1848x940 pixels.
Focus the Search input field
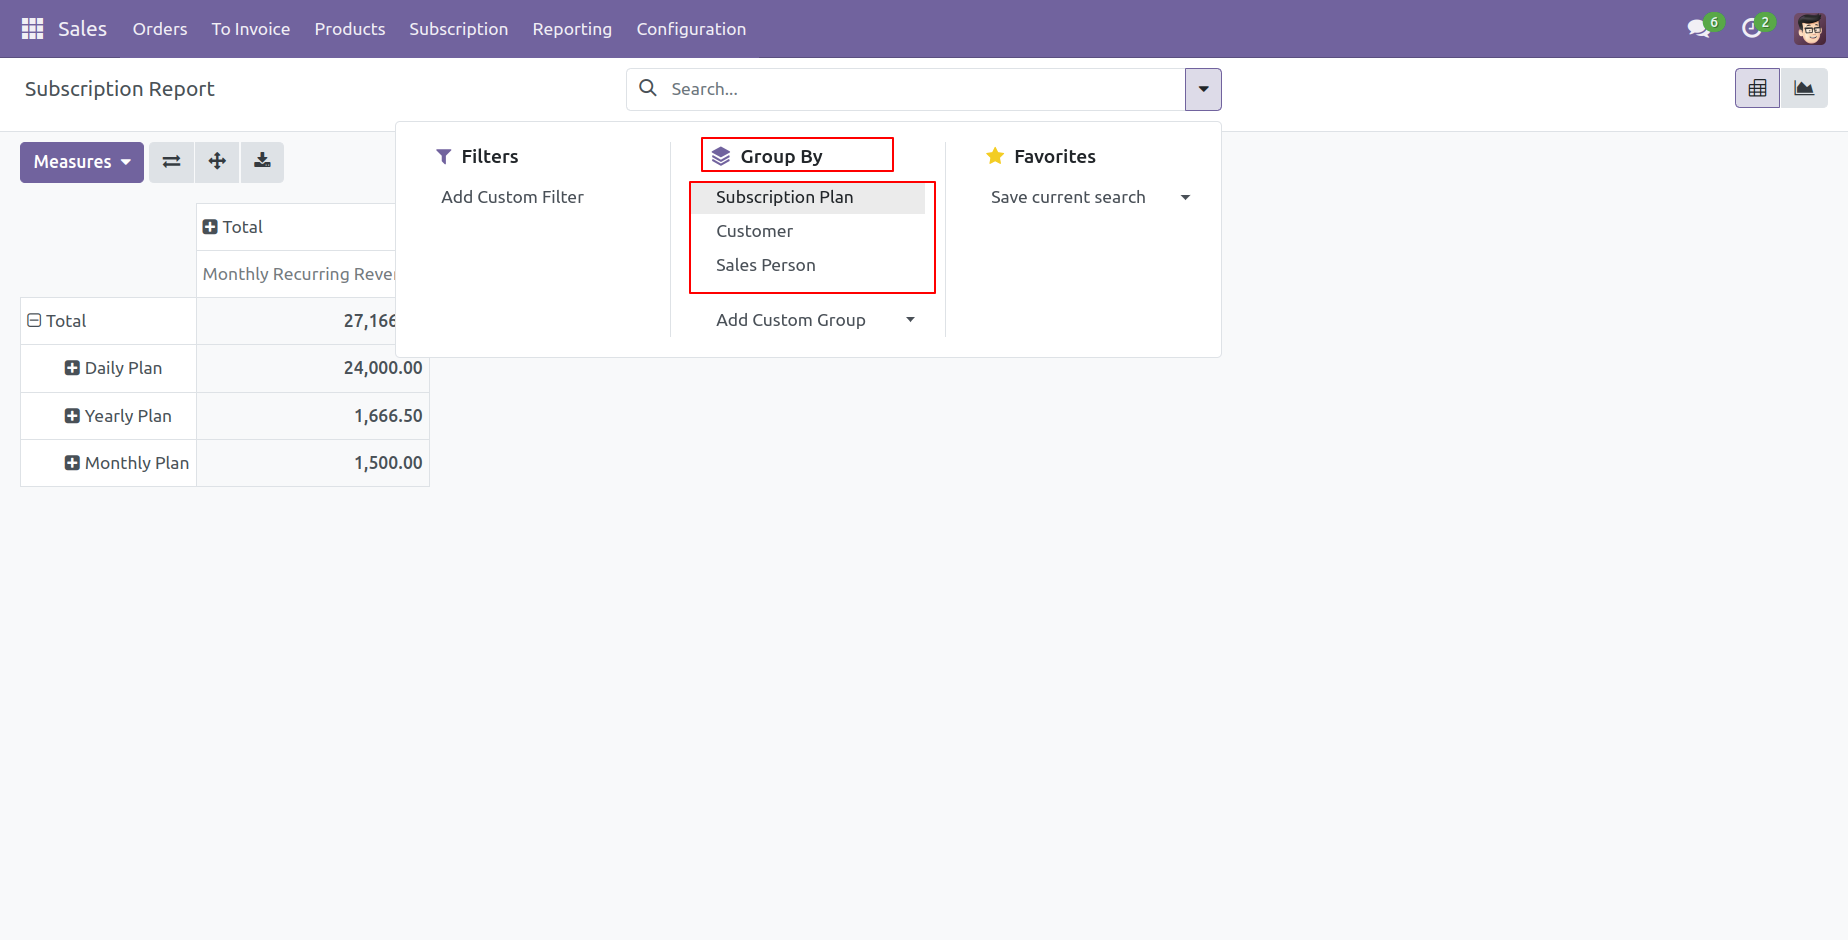(x=924, y=89)
